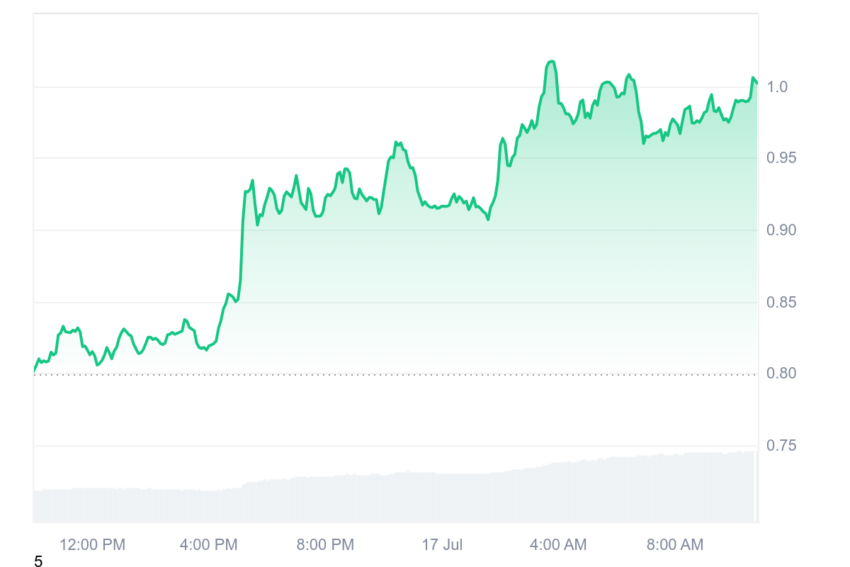Click the dotted 0.80 baseline
The image size is (850, 567).
(x=396, y=375)
